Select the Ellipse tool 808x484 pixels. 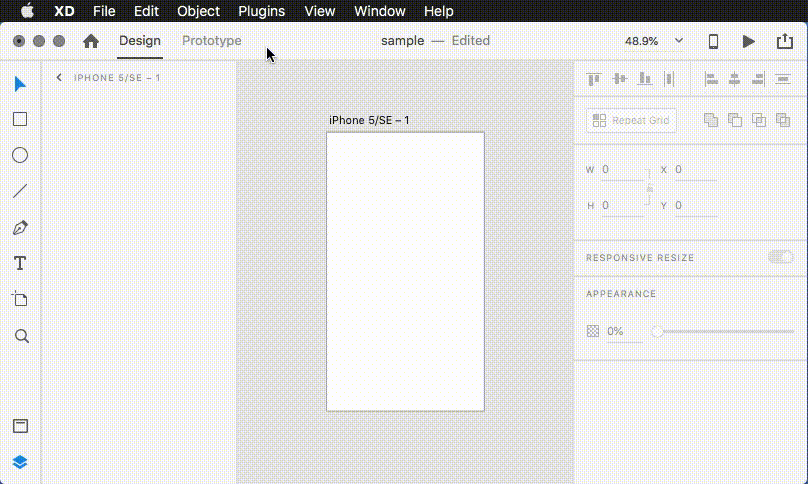(x=20, y=155)
